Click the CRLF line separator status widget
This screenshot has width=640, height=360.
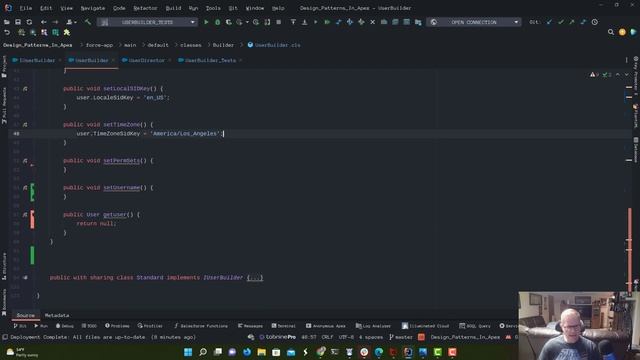click(327, 337)
